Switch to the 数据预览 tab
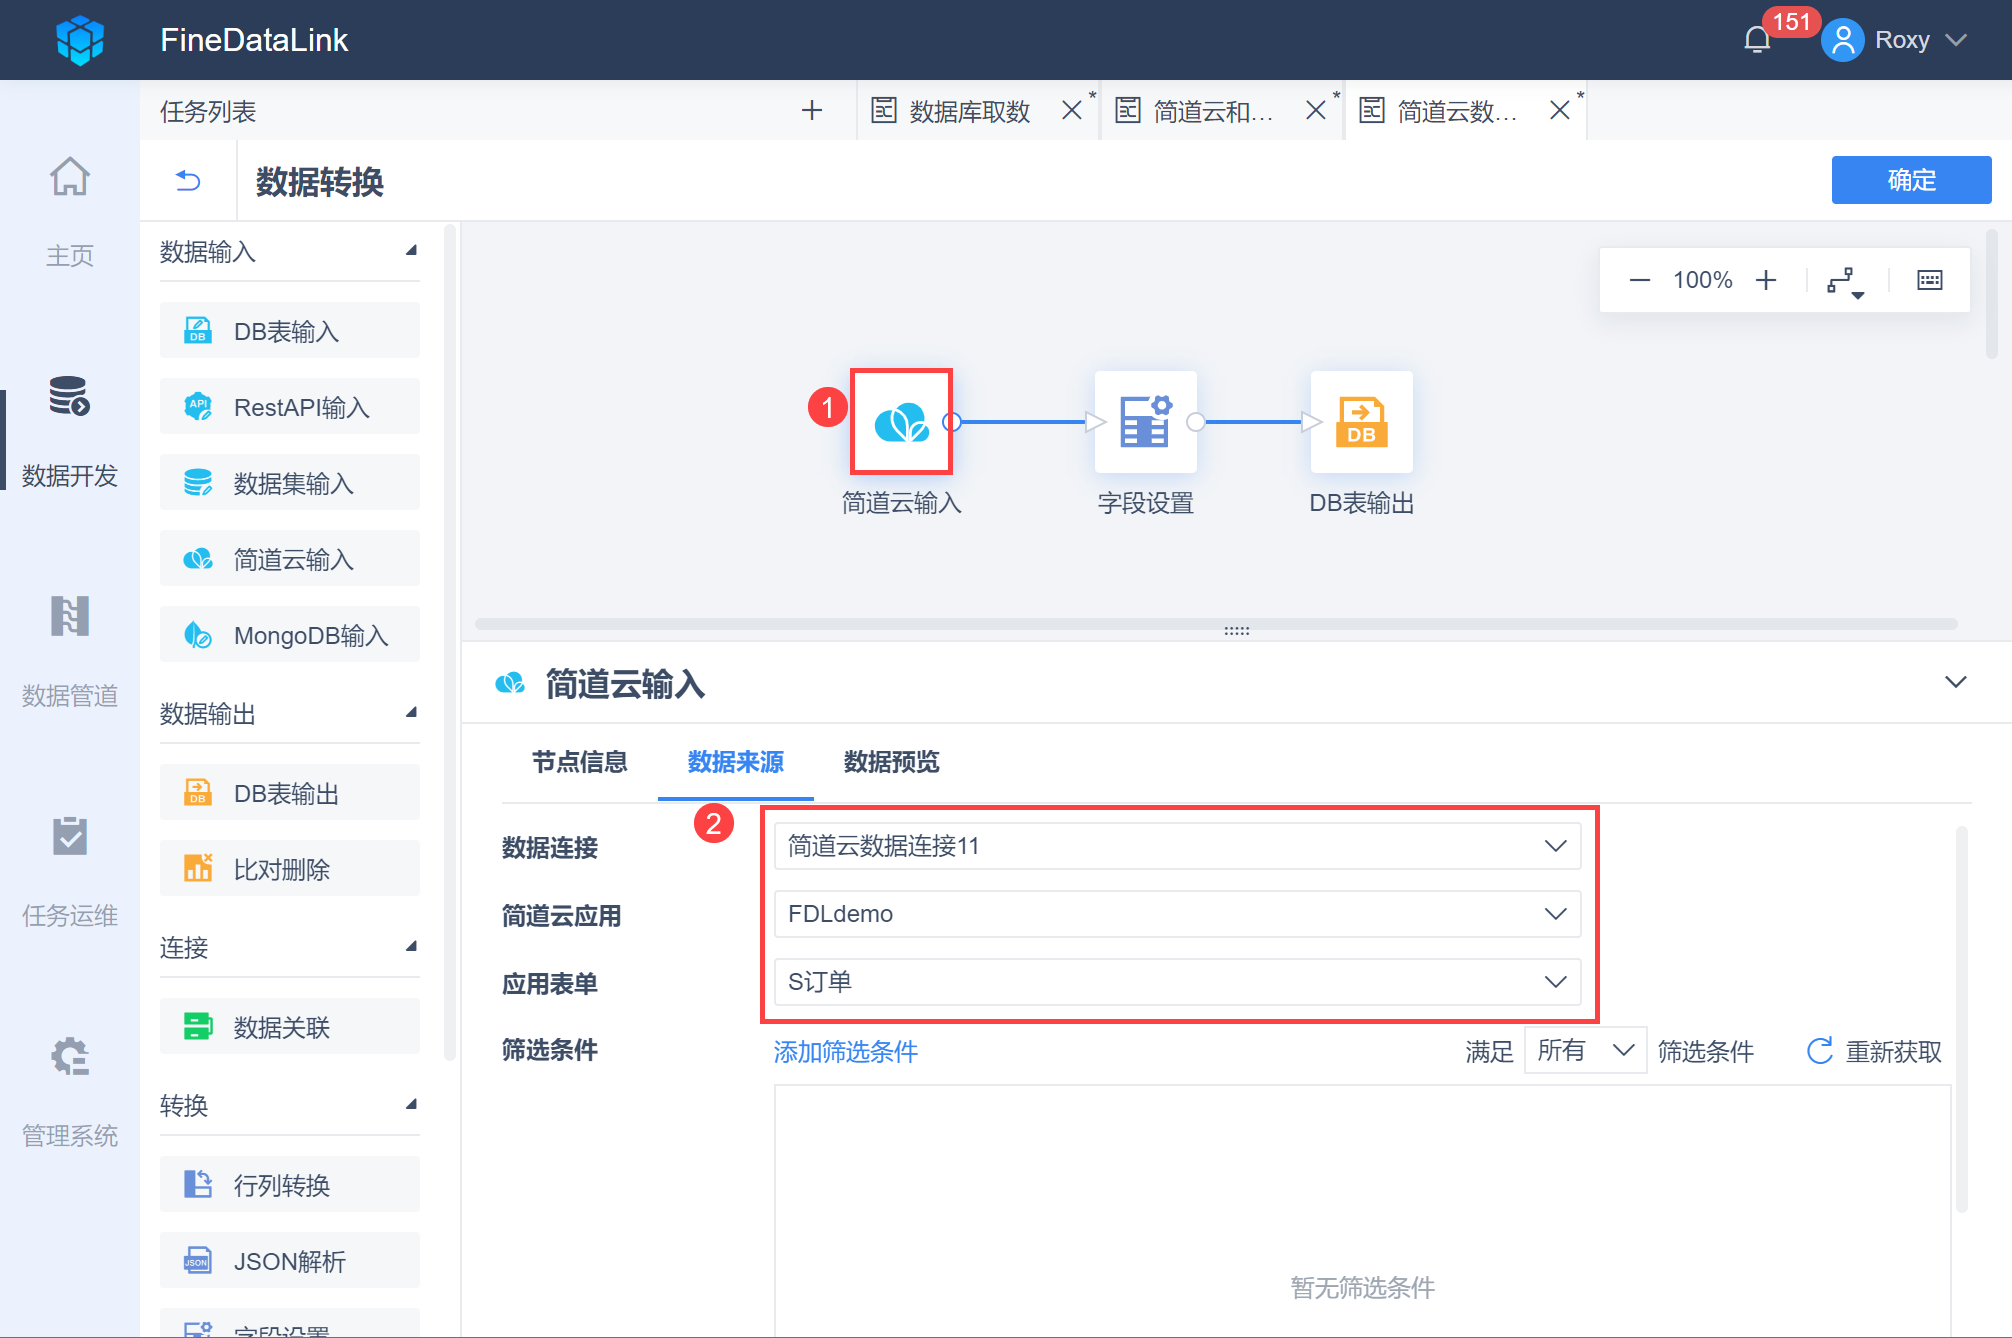This screenshot has width=2012, height=1338. pos(891,762)
